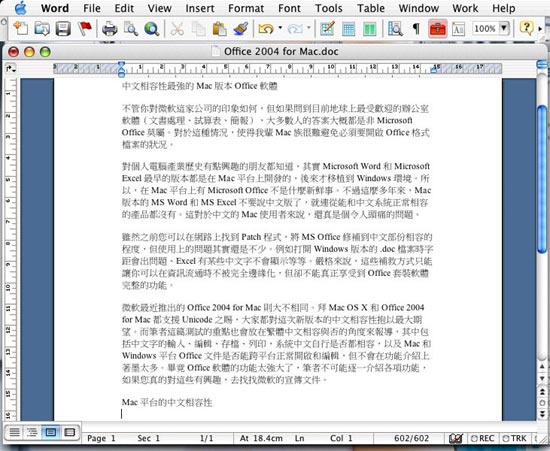Click the Page 1 status bar field
This screenshot has width=550, height=451.
point(101,438)
